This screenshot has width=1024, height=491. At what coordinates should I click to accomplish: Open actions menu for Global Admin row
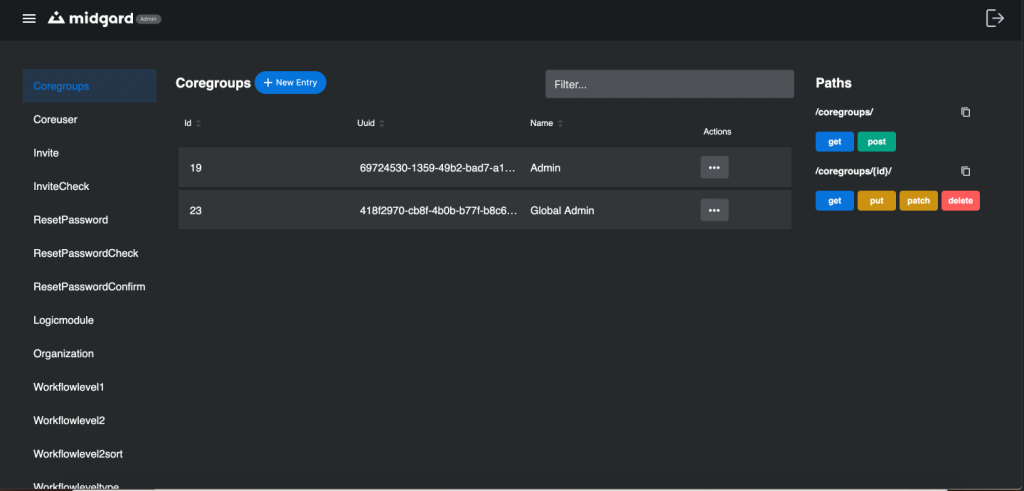pyautogui.click(x=714, y=210)
